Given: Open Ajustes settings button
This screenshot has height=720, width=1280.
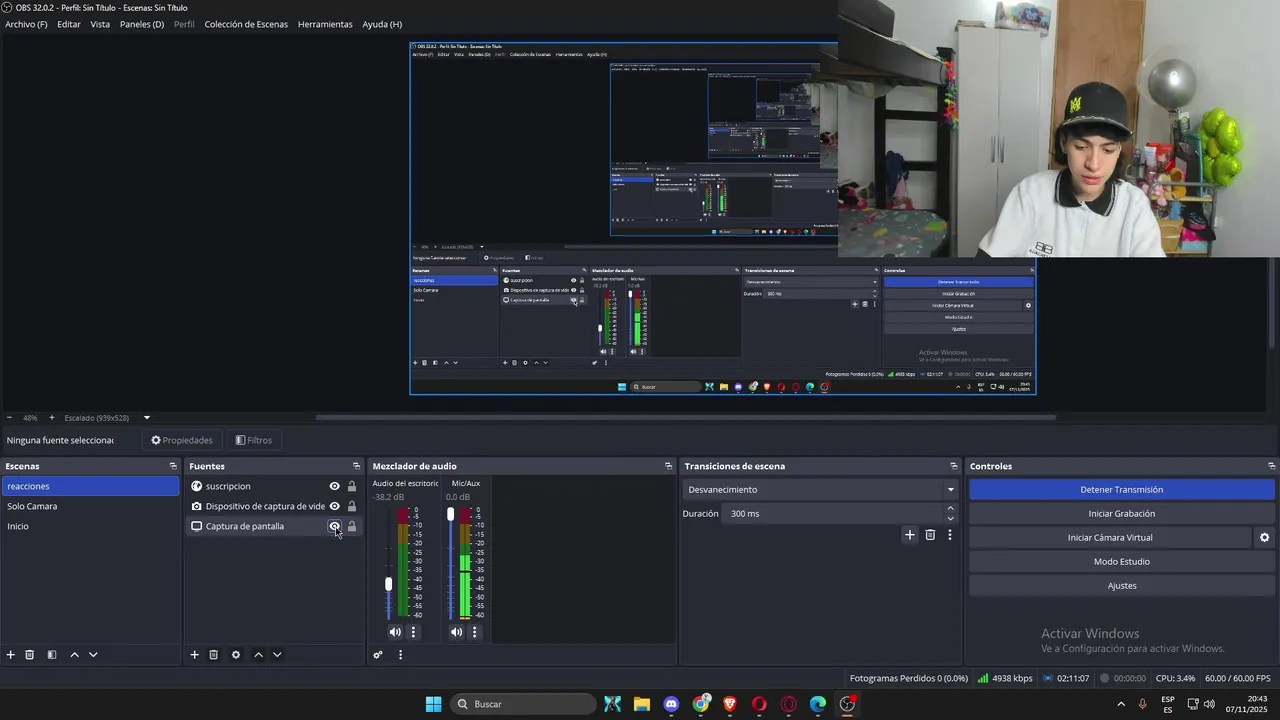Looking at the screenshot, I should 1121,586.
